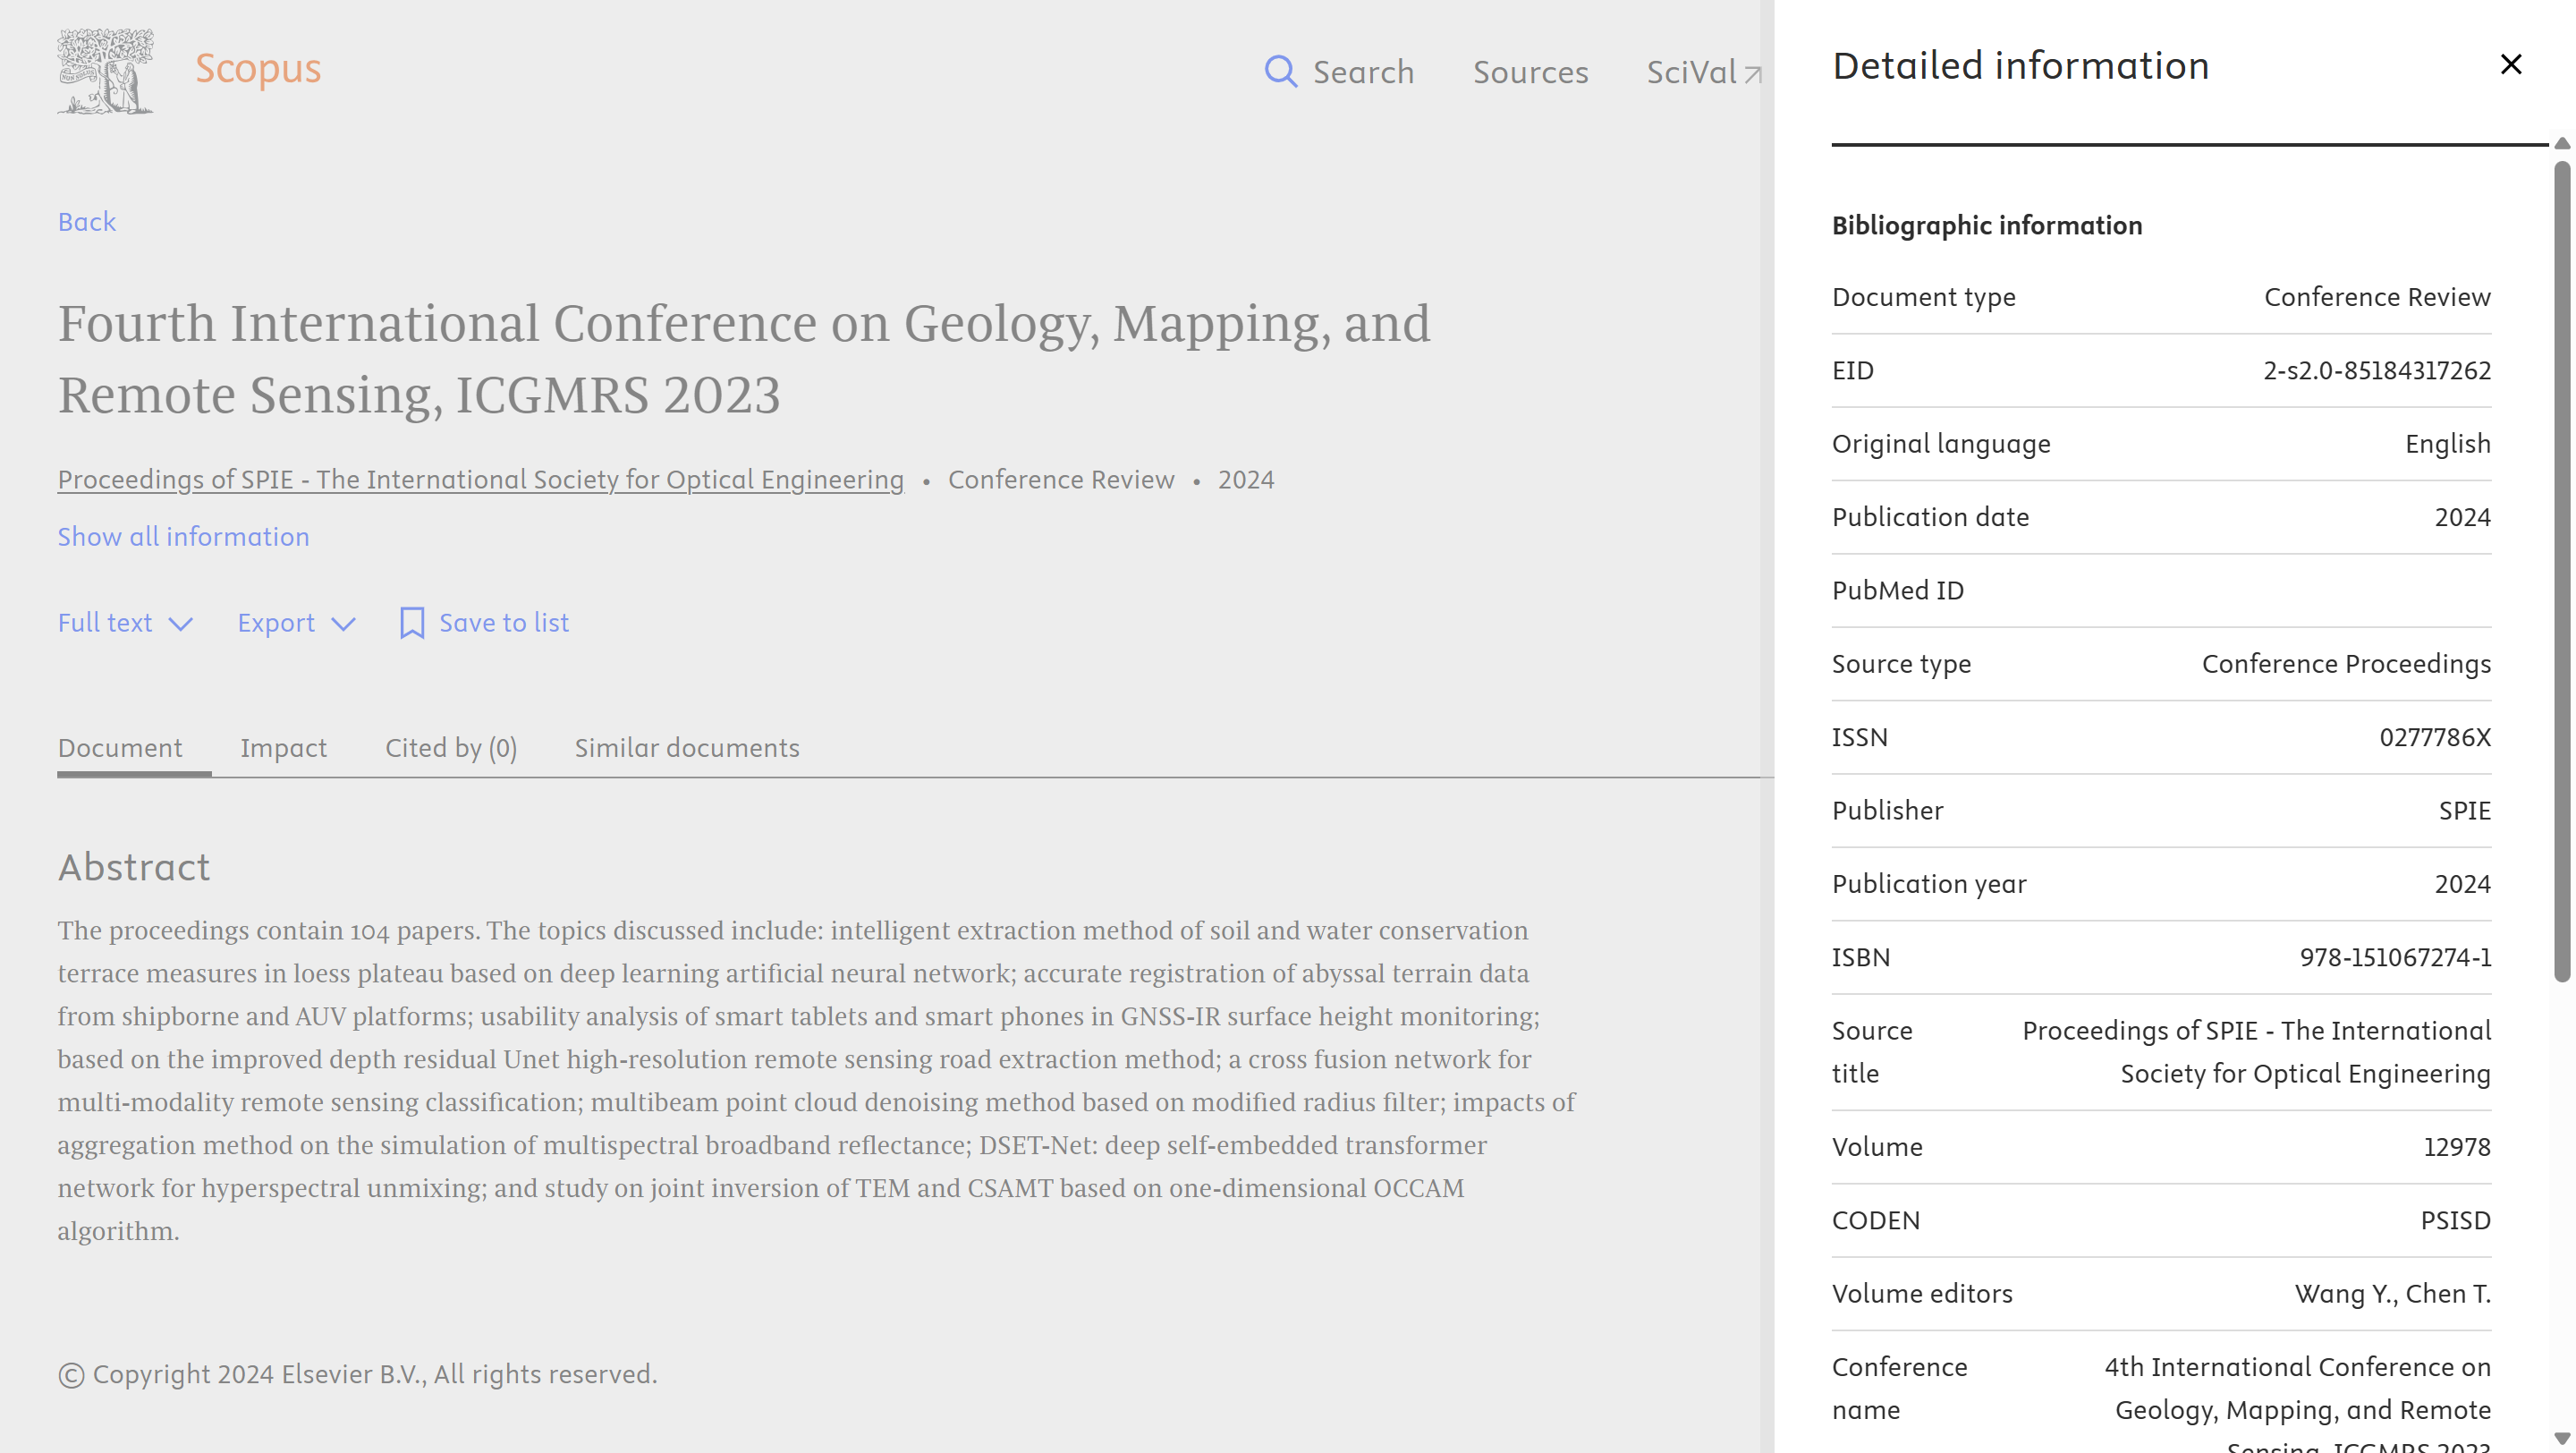Open the Document tab
2576x1453 pixels.
point(120,748)
